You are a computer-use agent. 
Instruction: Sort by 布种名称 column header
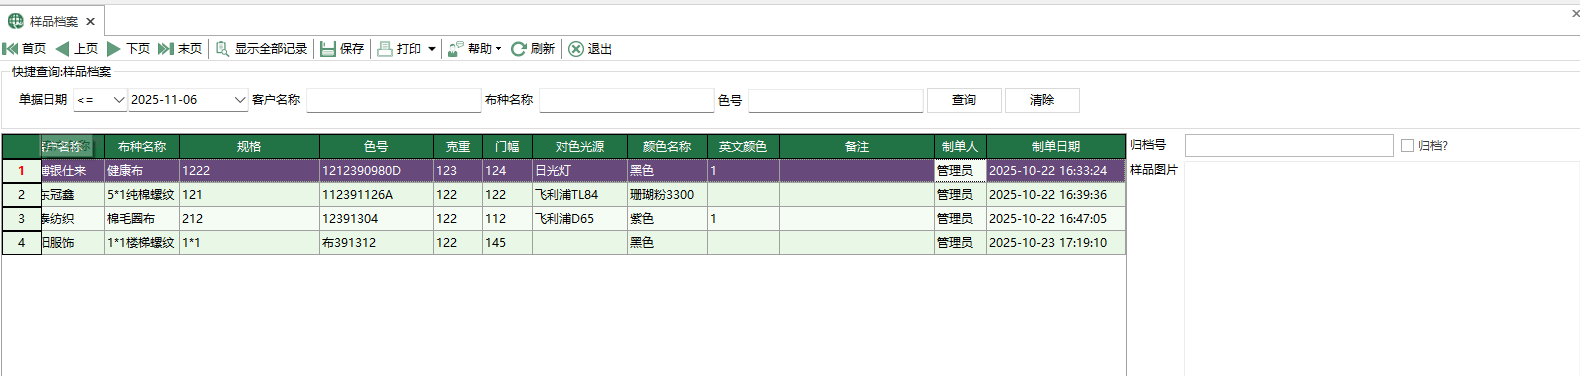coord(142,146)
